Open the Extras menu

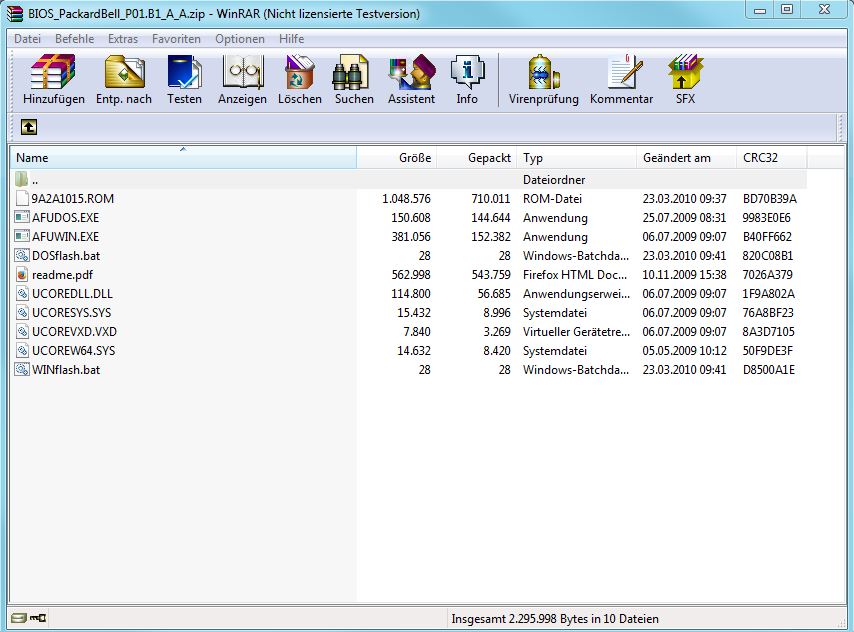tap(123, 39)
